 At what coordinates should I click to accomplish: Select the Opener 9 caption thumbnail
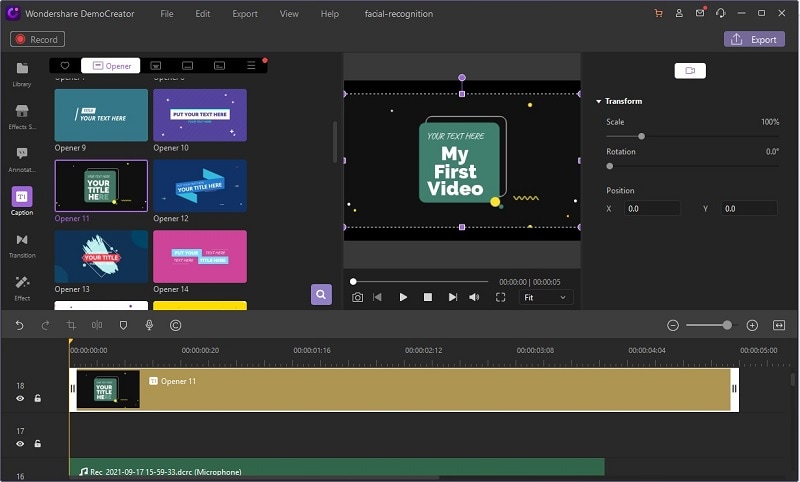101,115
